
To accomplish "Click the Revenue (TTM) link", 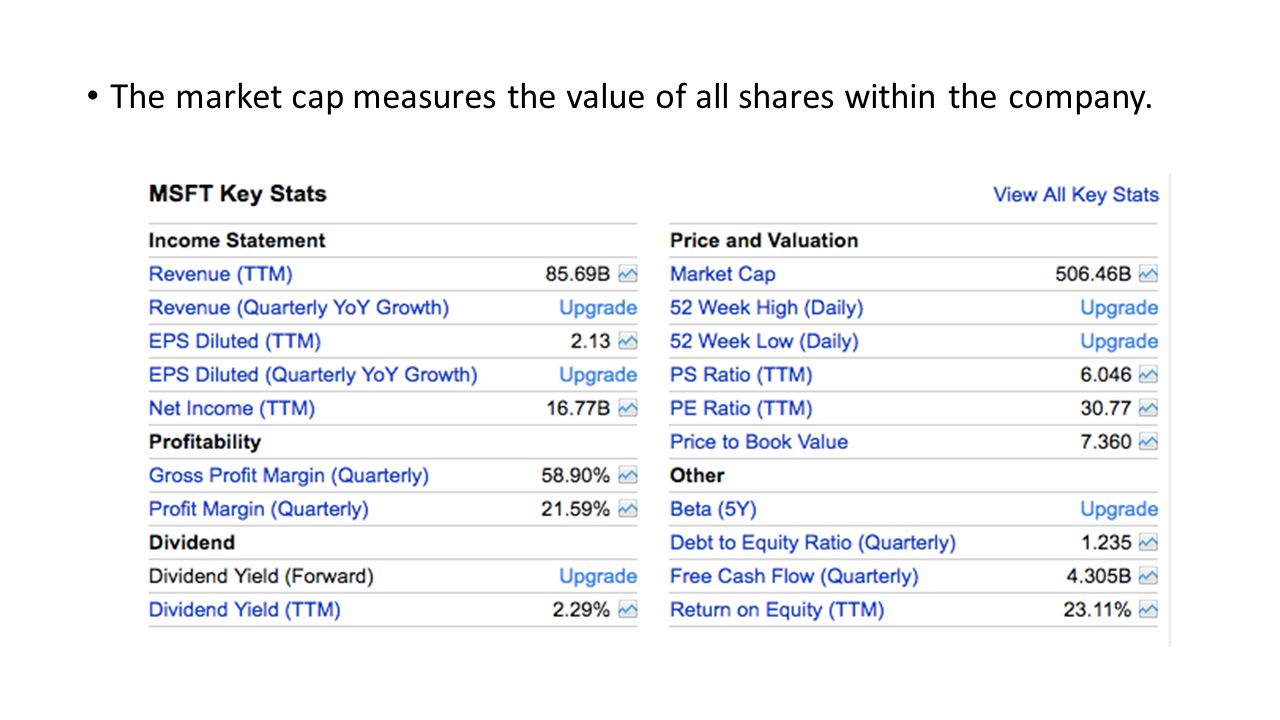I will 221,274.
